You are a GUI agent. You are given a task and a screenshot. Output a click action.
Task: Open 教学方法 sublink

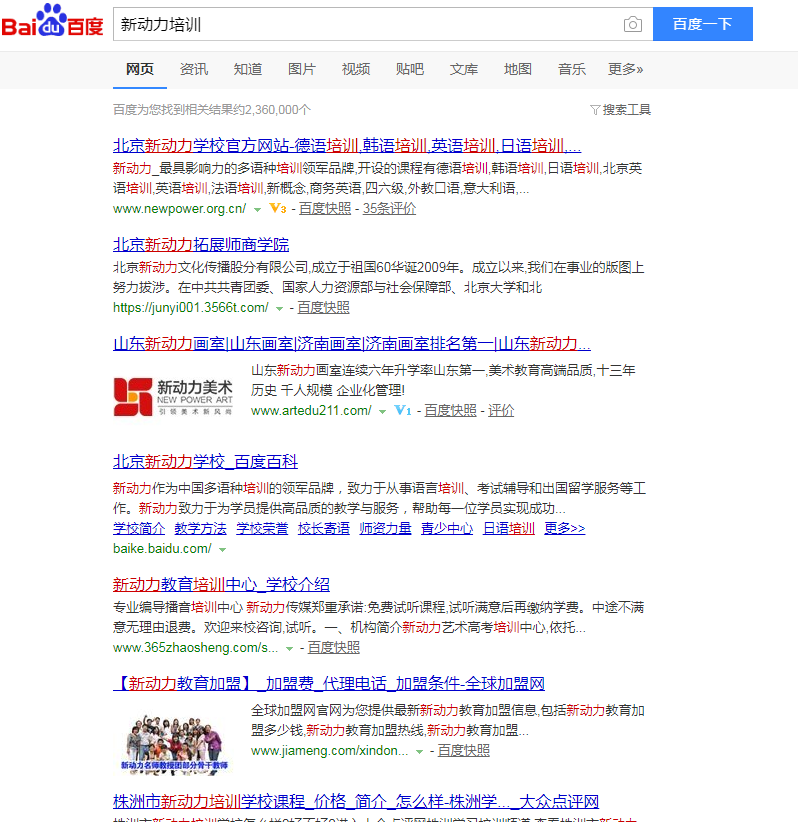(x=201, y=528)
